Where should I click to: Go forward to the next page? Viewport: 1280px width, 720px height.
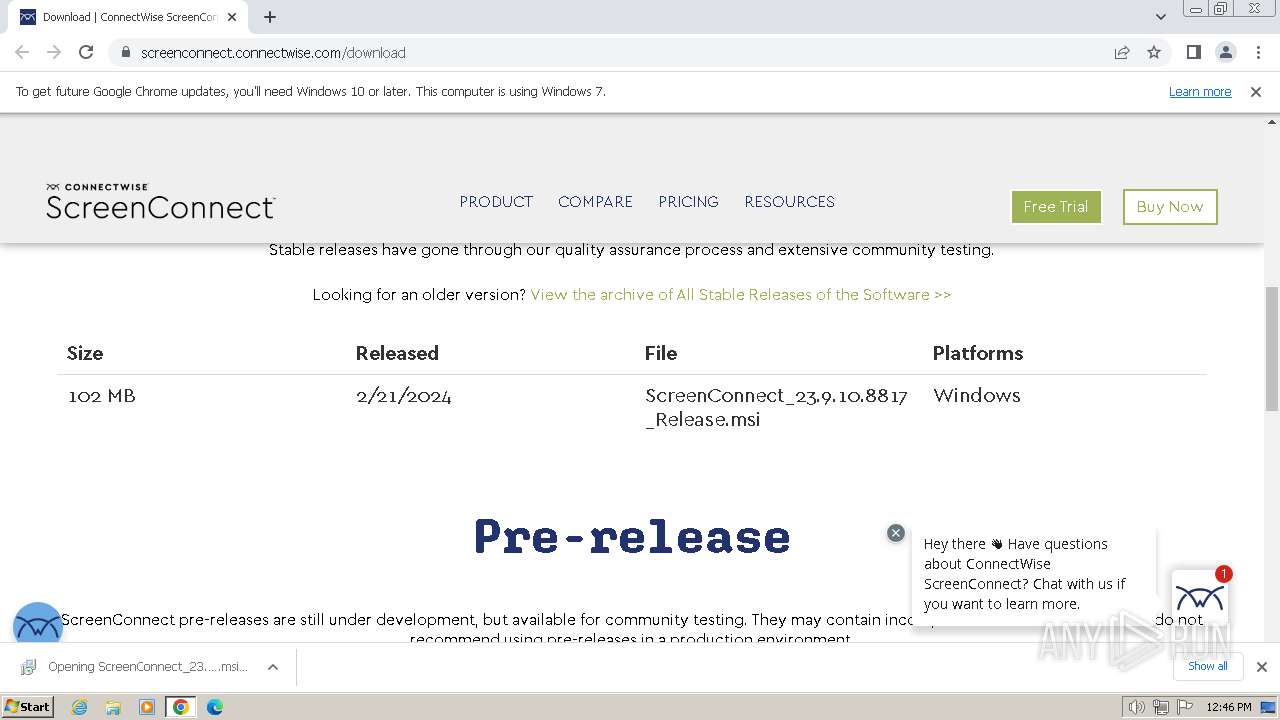[54, 52]
